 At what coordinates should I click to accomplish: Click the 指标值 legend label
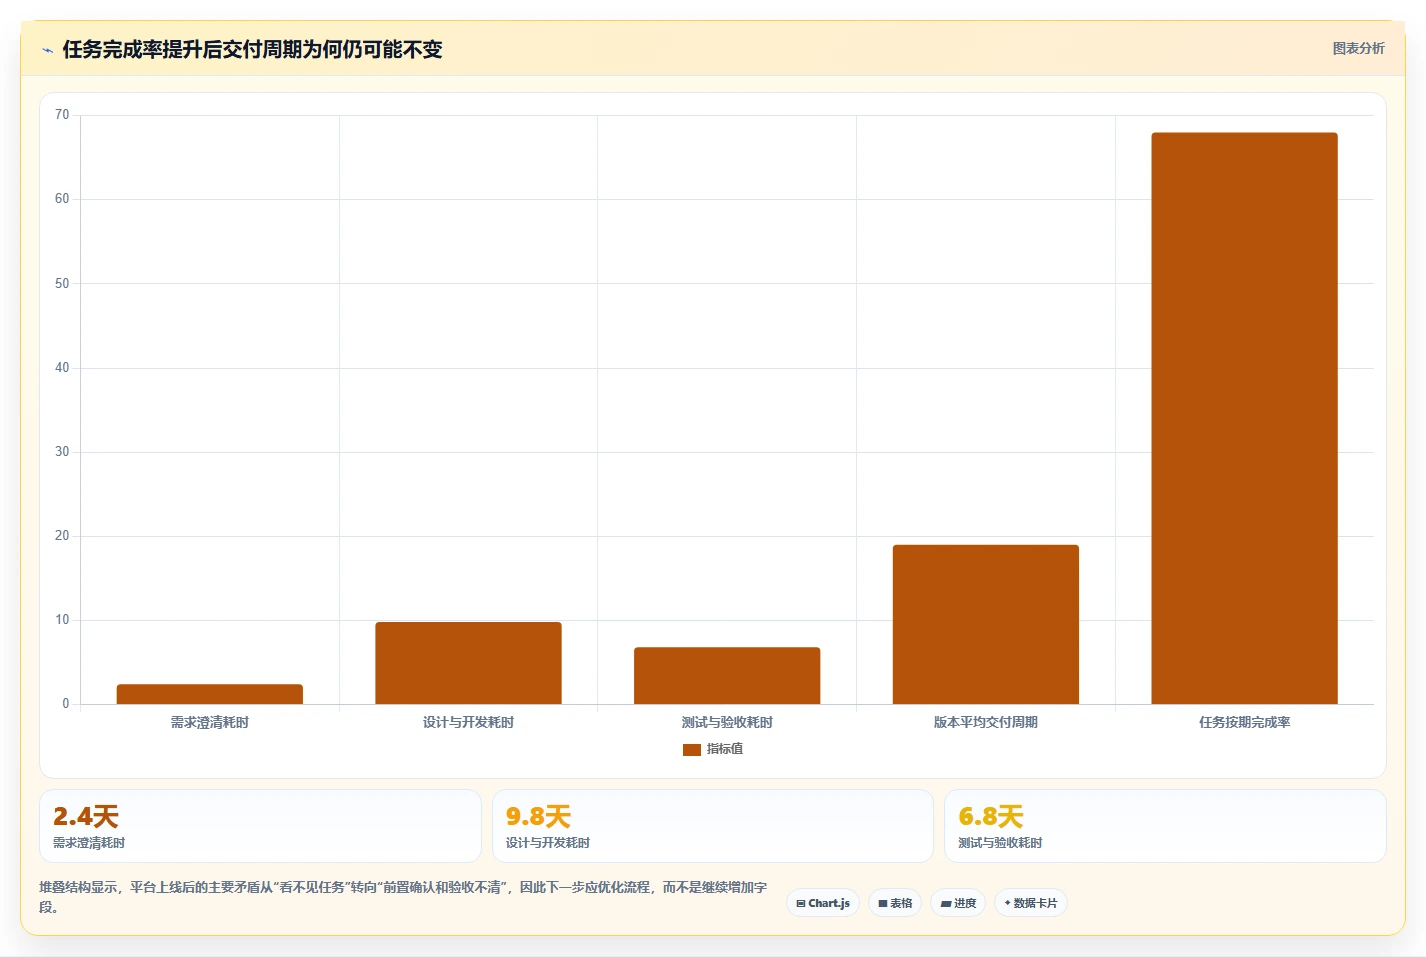point(725,749)
